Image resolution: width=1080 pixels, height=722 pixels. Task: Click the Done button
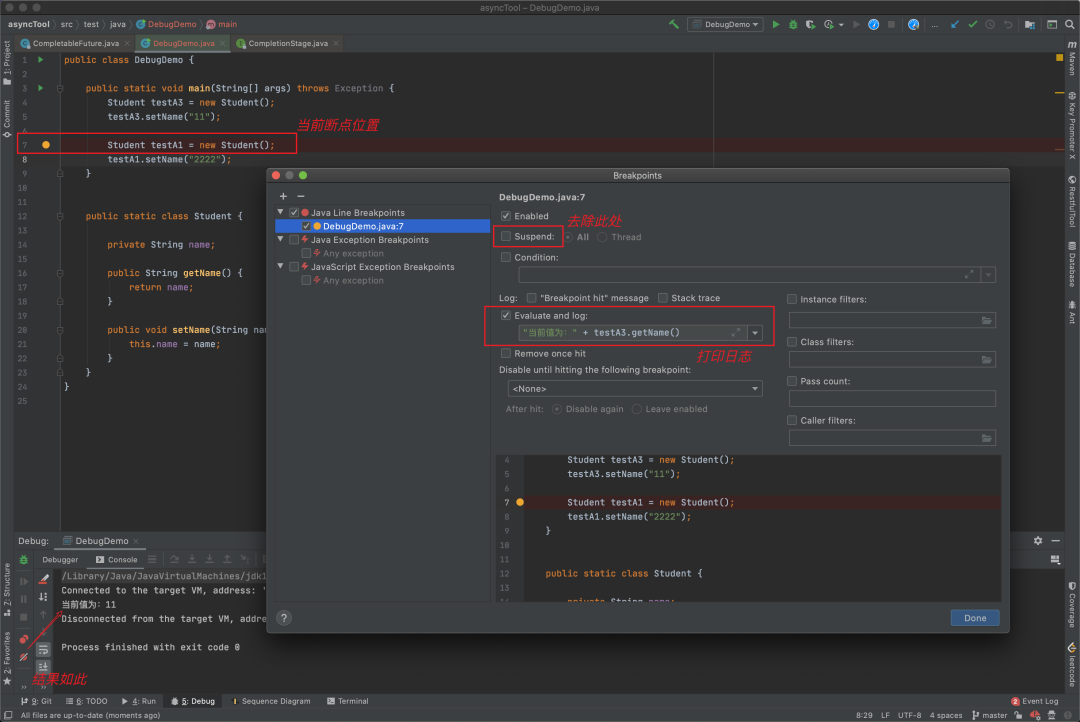click(x=975, y=618)
